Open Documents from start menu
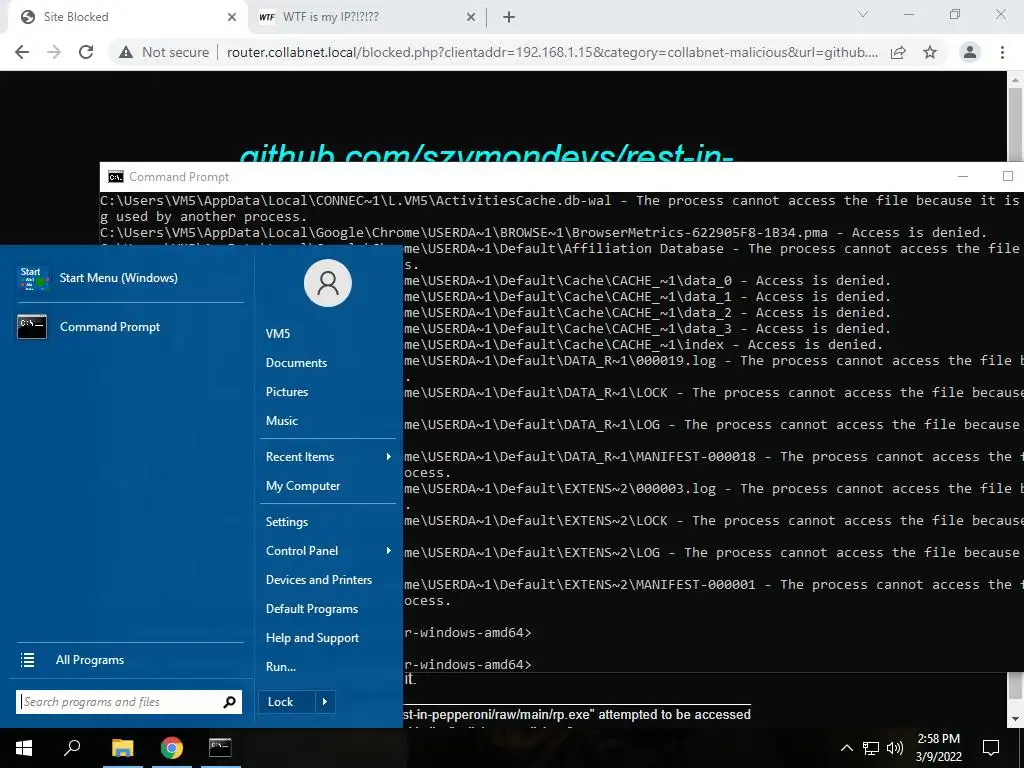This screenshot has width=1024, height=768. [296, 362]
